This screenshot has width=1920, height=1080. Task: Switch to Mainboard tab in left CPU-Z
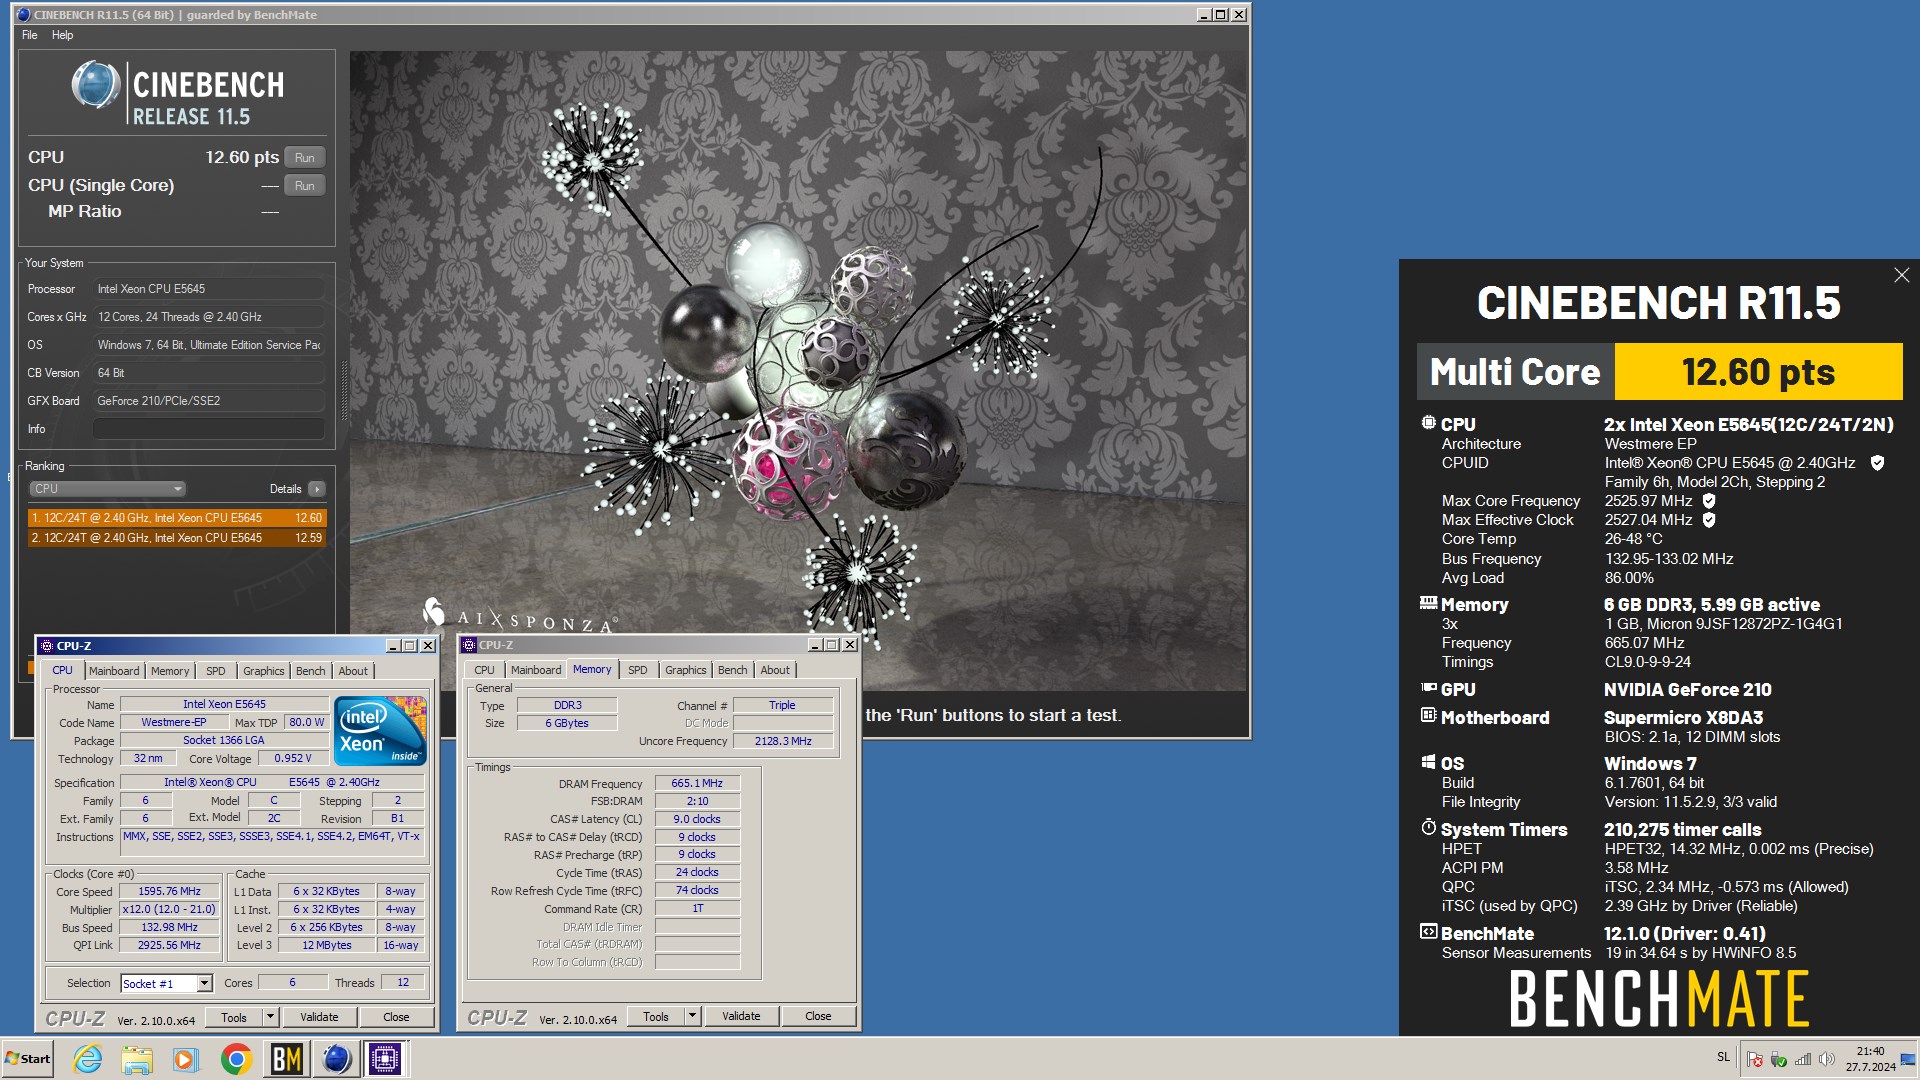point(114,671)
